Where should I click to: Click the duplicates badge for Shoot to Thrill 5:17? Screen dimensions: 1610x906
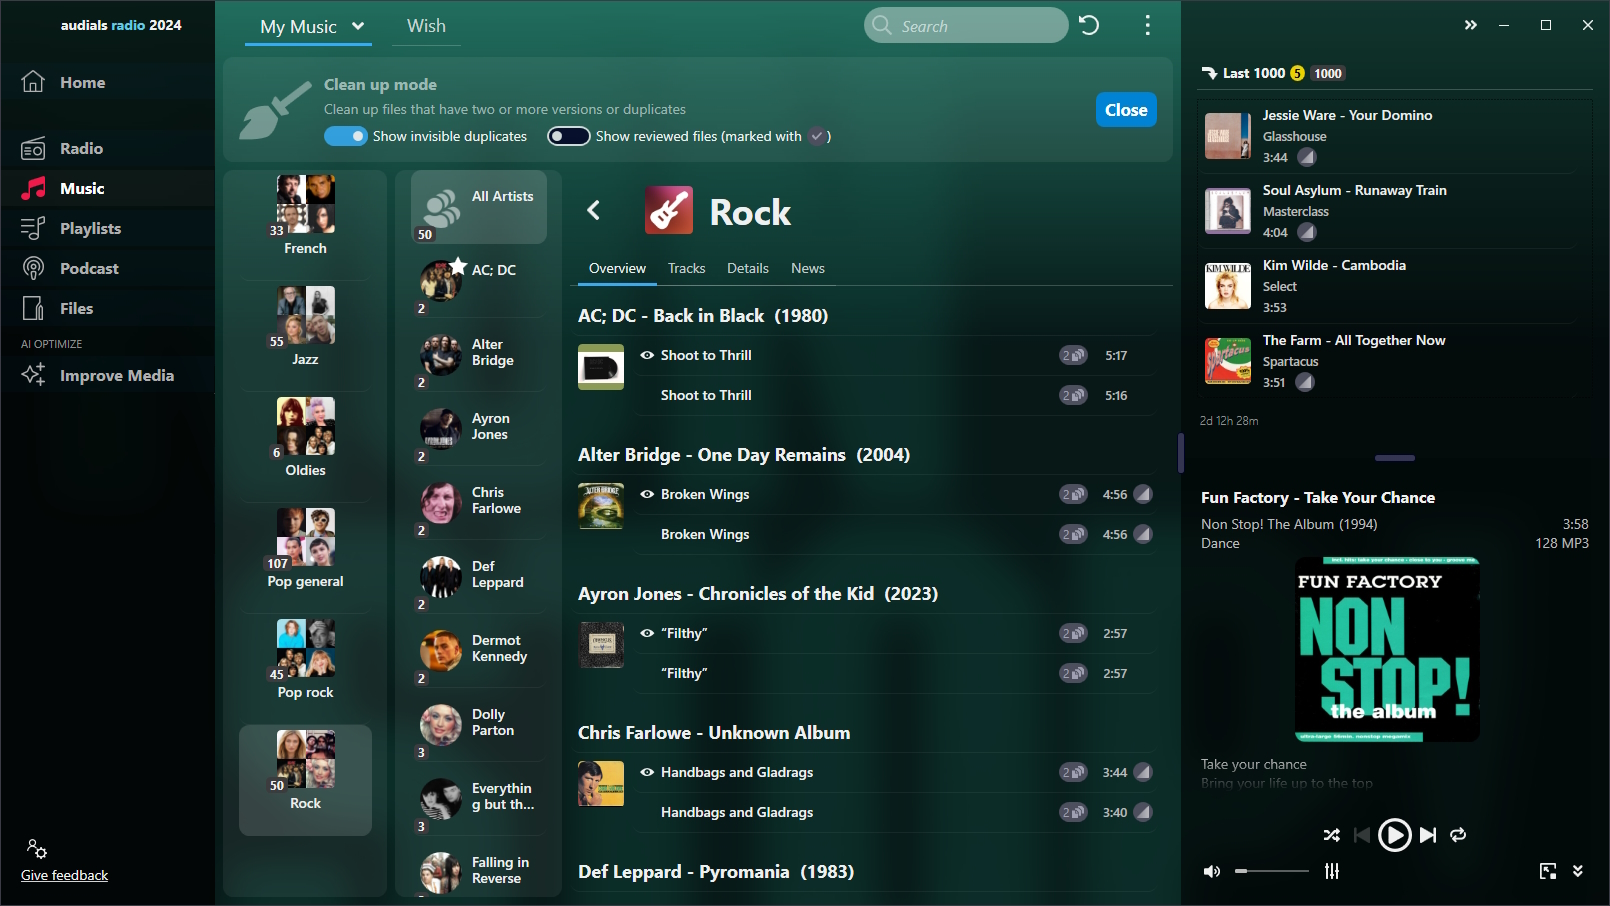(x=1073, y=355)
